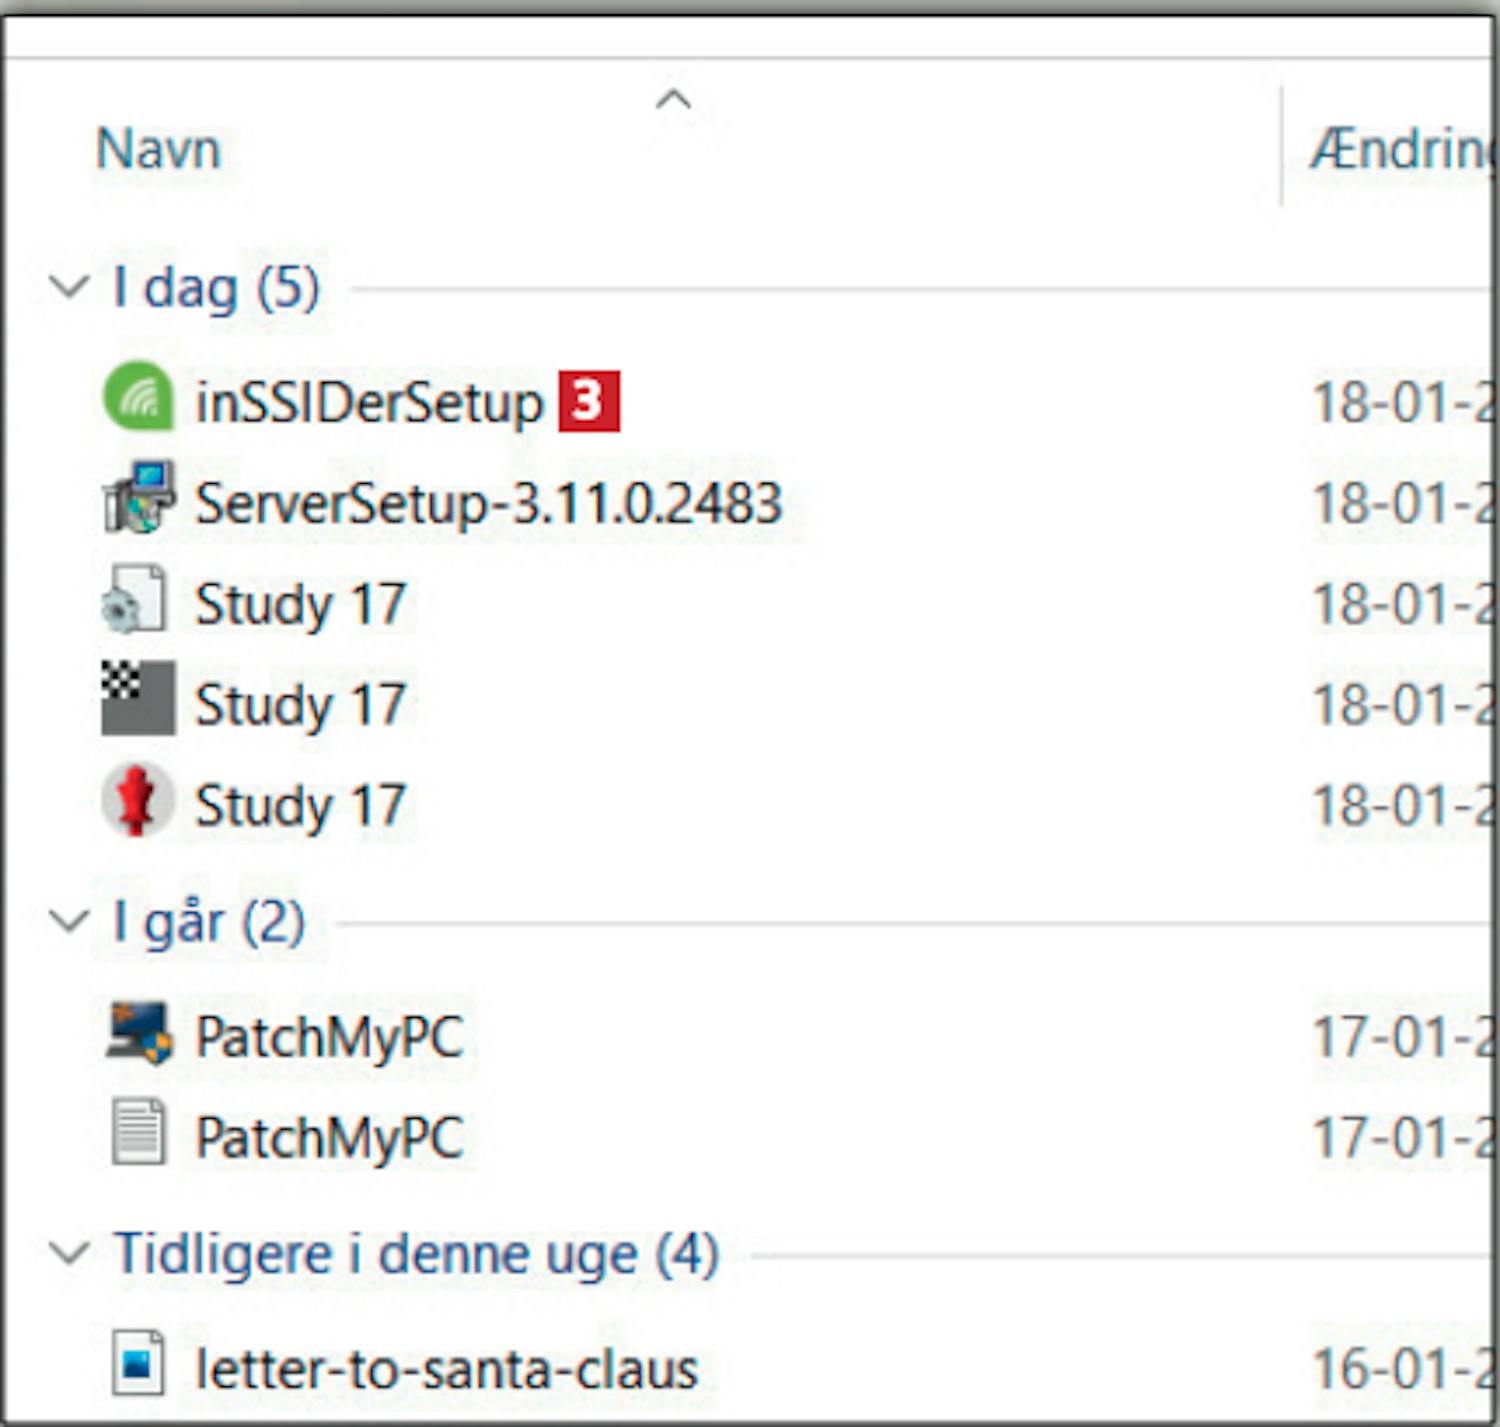Collapse the "I dag (5)" group

pyautogui.click(x=69, y=287)
